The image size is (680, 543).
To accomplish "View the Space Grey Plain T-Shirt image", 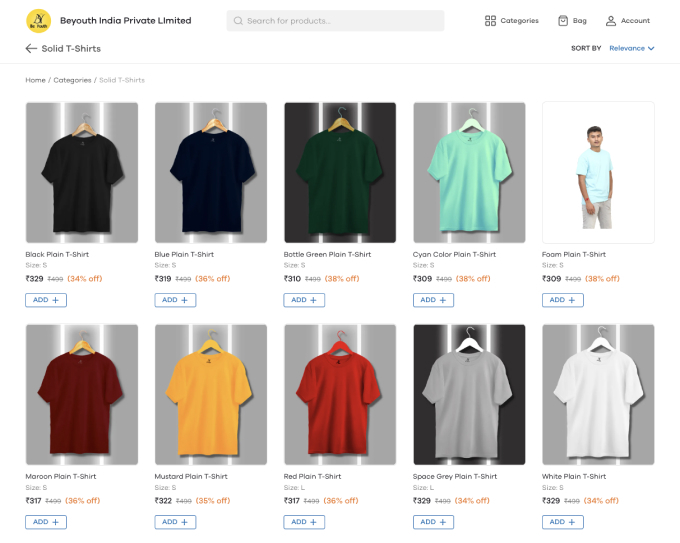I will [x=469, y=395].
